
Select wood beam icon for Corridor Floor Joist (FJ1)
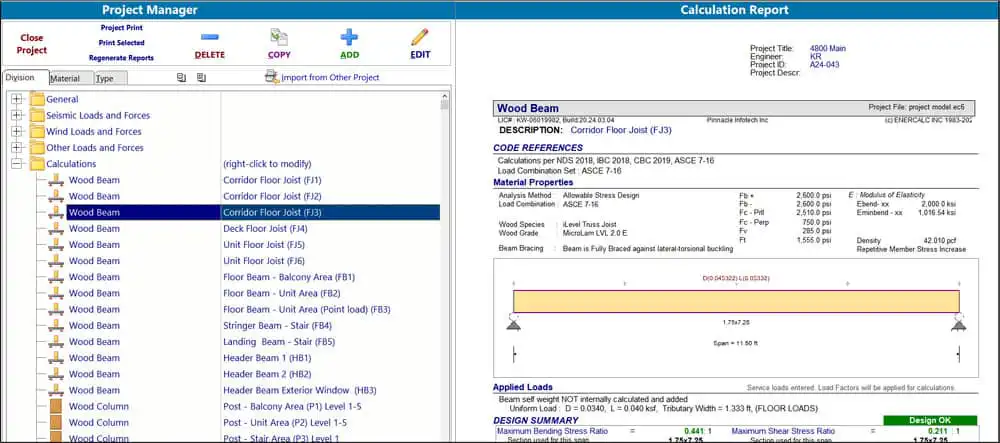pyautogui.click(x=57, y=180)
